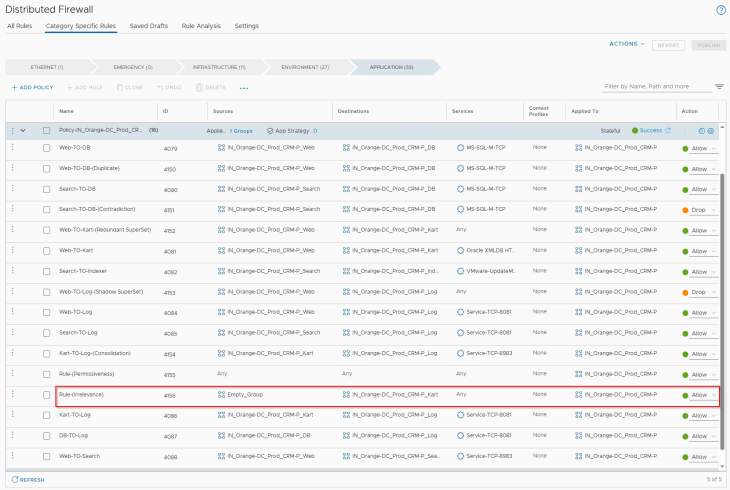Click the refresh icon next to Success

point(668,130)
